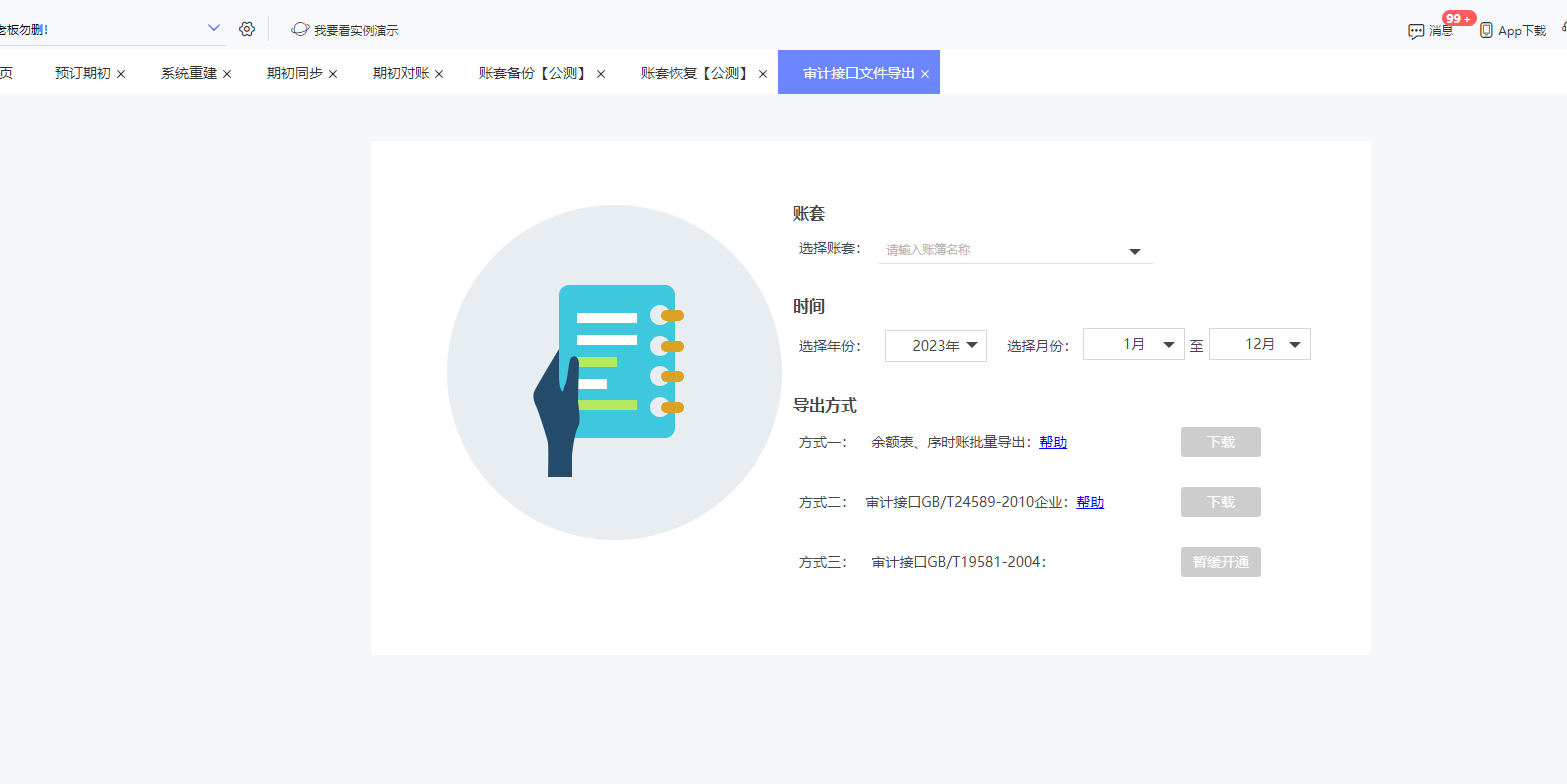Switch to the 期初同步 tab
The image size is (1567, 784).
pyautogui.click(x=293, y=72)
